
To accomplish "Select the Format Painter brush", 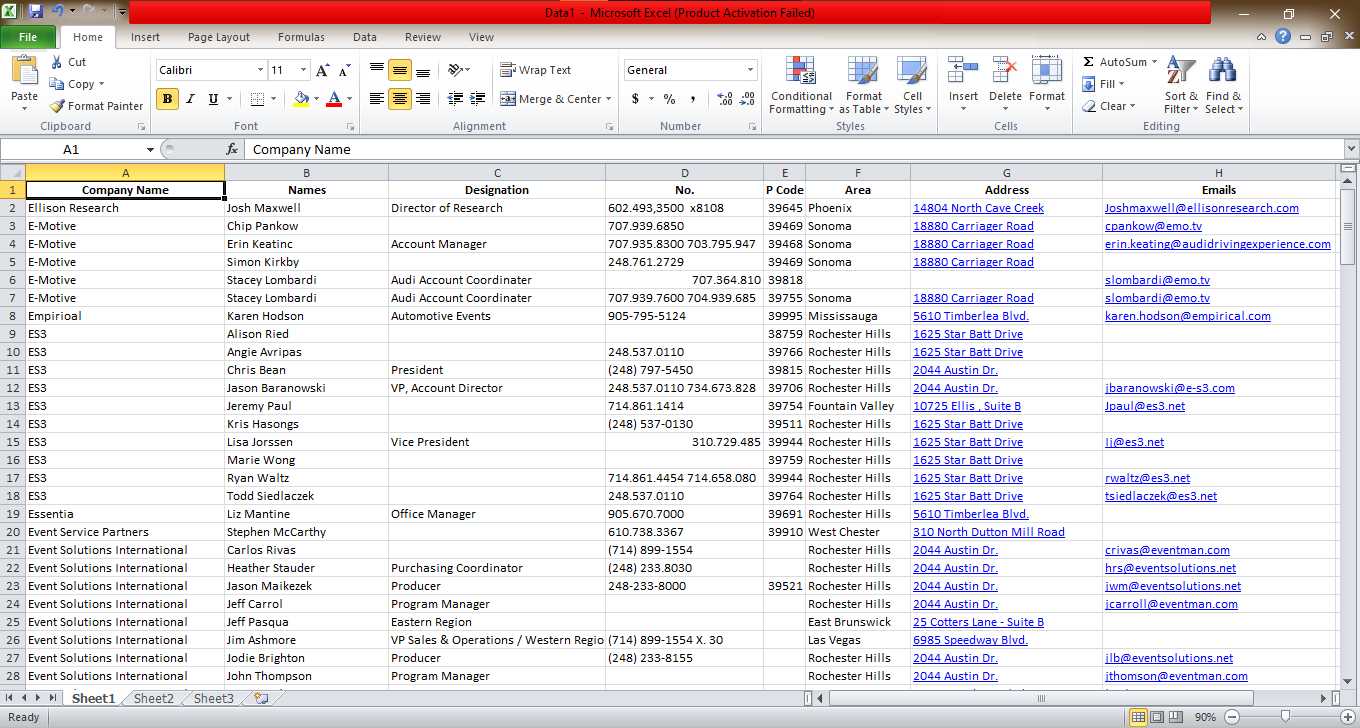I will pos(58,106).
